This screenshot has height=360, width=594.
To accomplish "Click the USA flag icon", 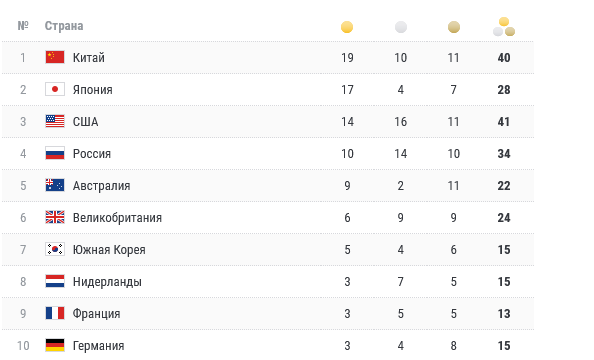I will coord(55,121).
